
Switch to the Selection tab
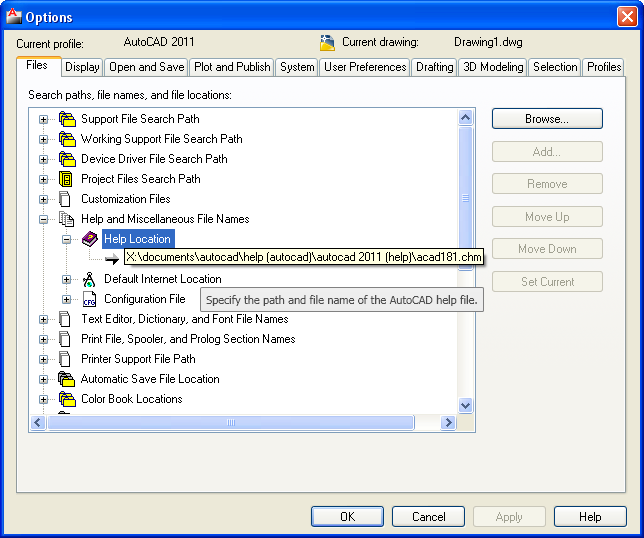555,67
